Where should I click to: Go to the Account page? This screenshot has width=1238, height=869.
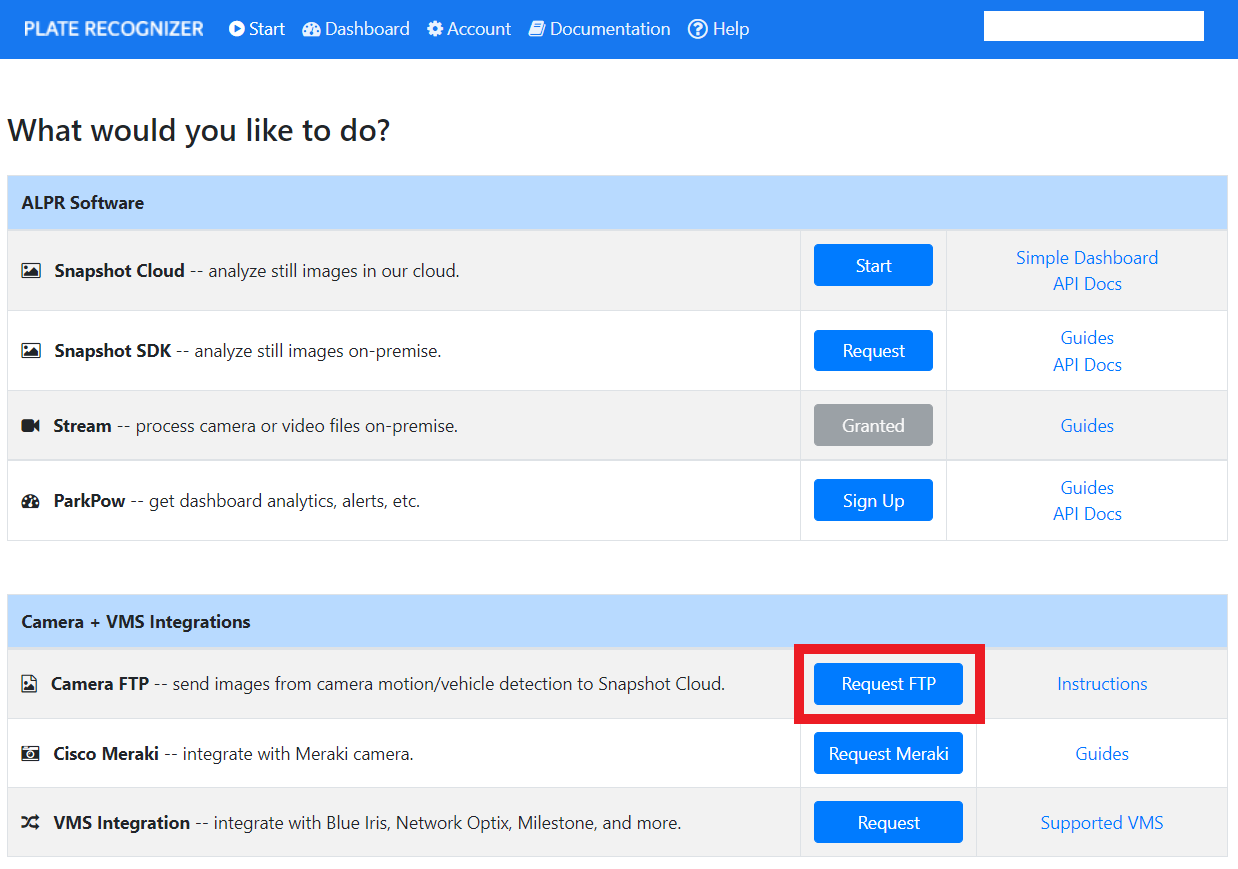(x=469, y=29)
